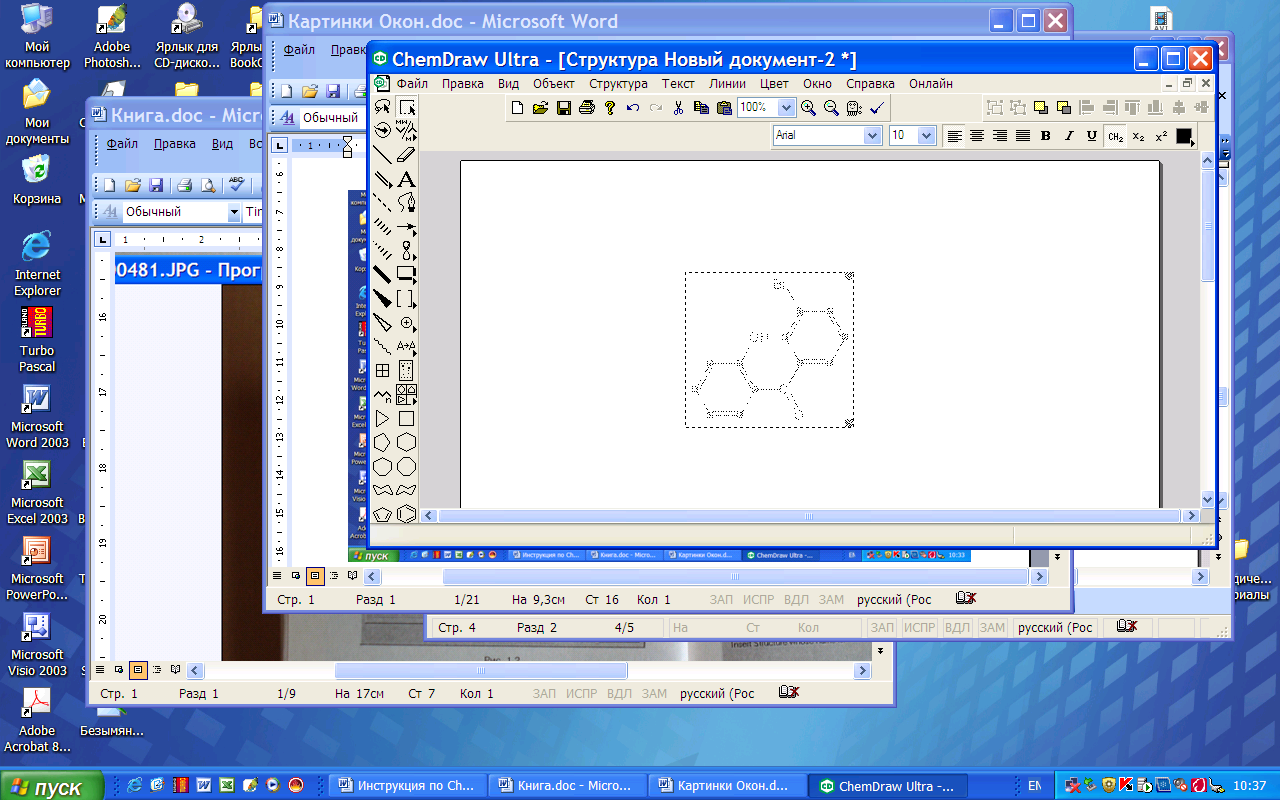Select the Solid single bond tool
1280x800 pixels.
tap(382, 154)
